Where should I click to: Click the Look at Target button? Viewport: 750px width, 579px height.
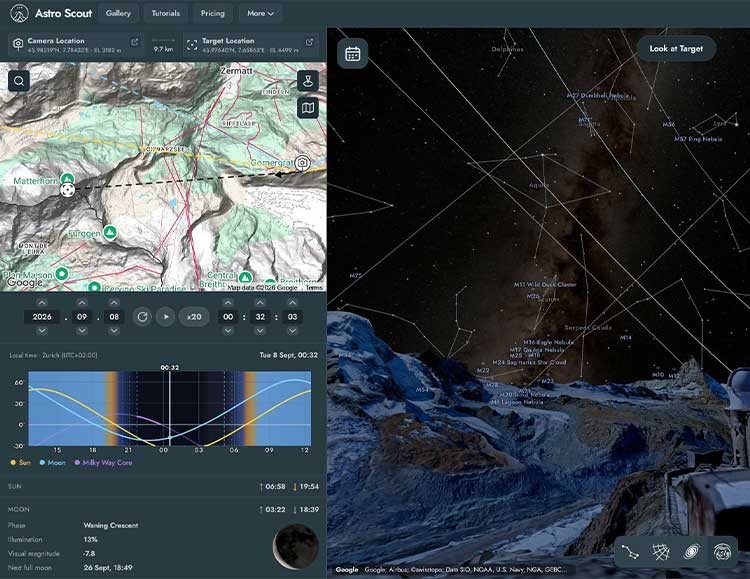coord(676,48)
